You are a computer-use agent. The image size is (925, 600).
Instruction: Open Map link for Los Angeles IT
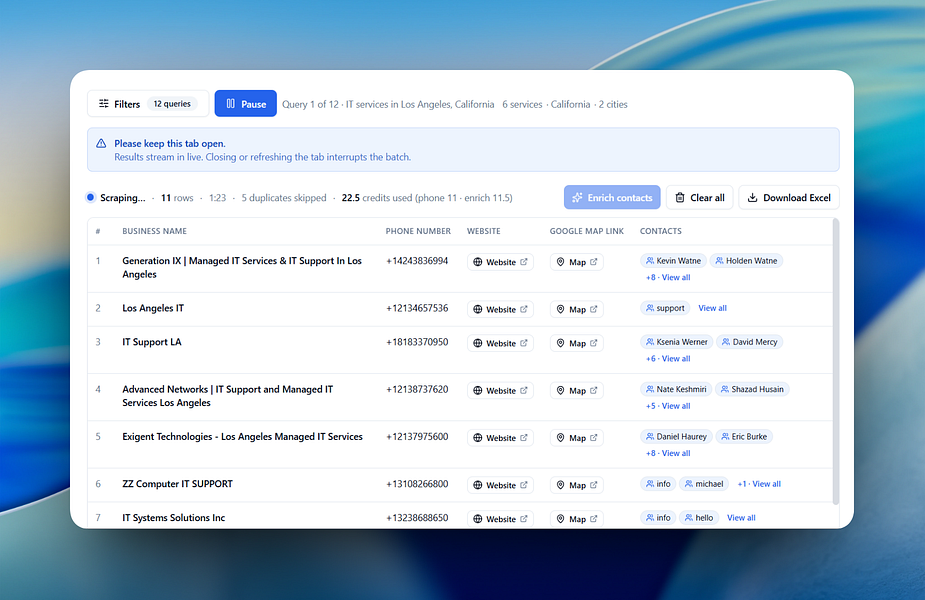576,309
